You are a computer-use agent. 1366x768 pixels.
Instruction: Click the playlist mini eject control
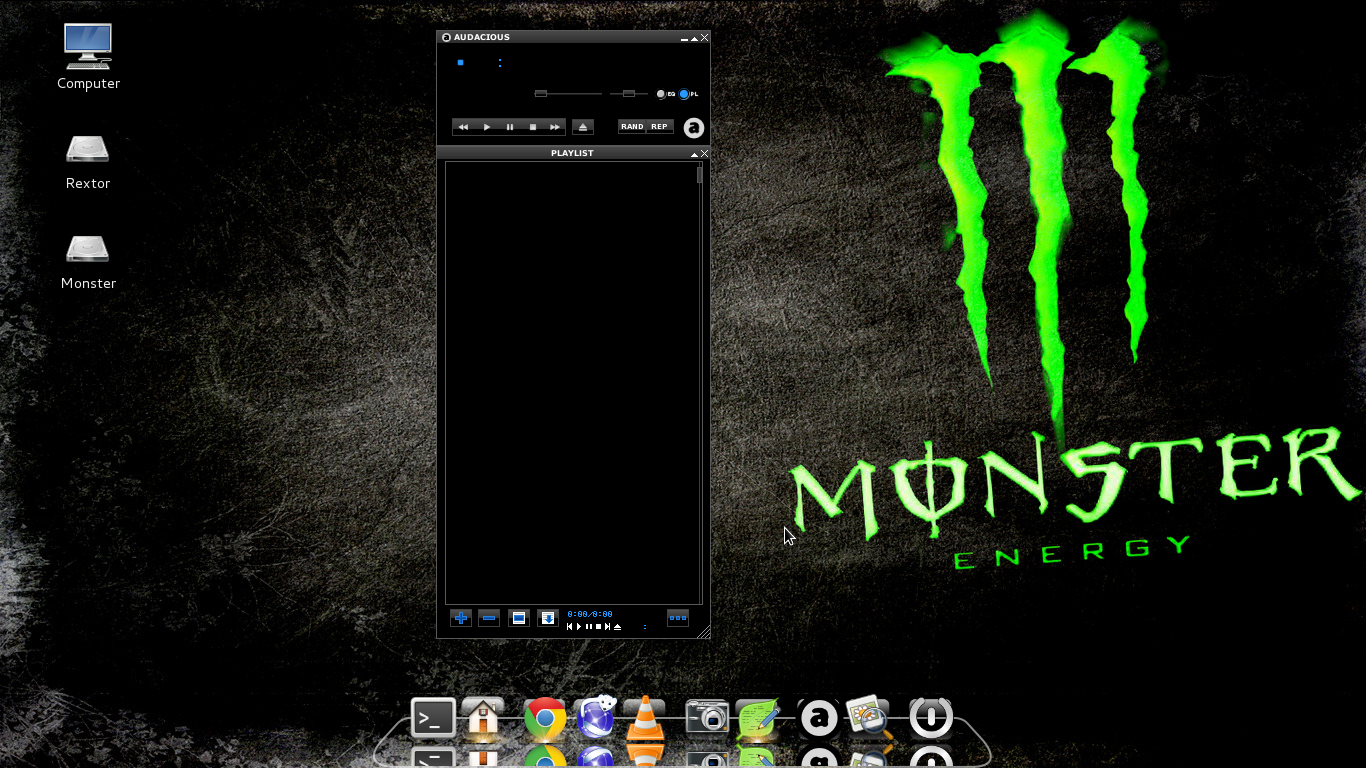coord(617,627)
